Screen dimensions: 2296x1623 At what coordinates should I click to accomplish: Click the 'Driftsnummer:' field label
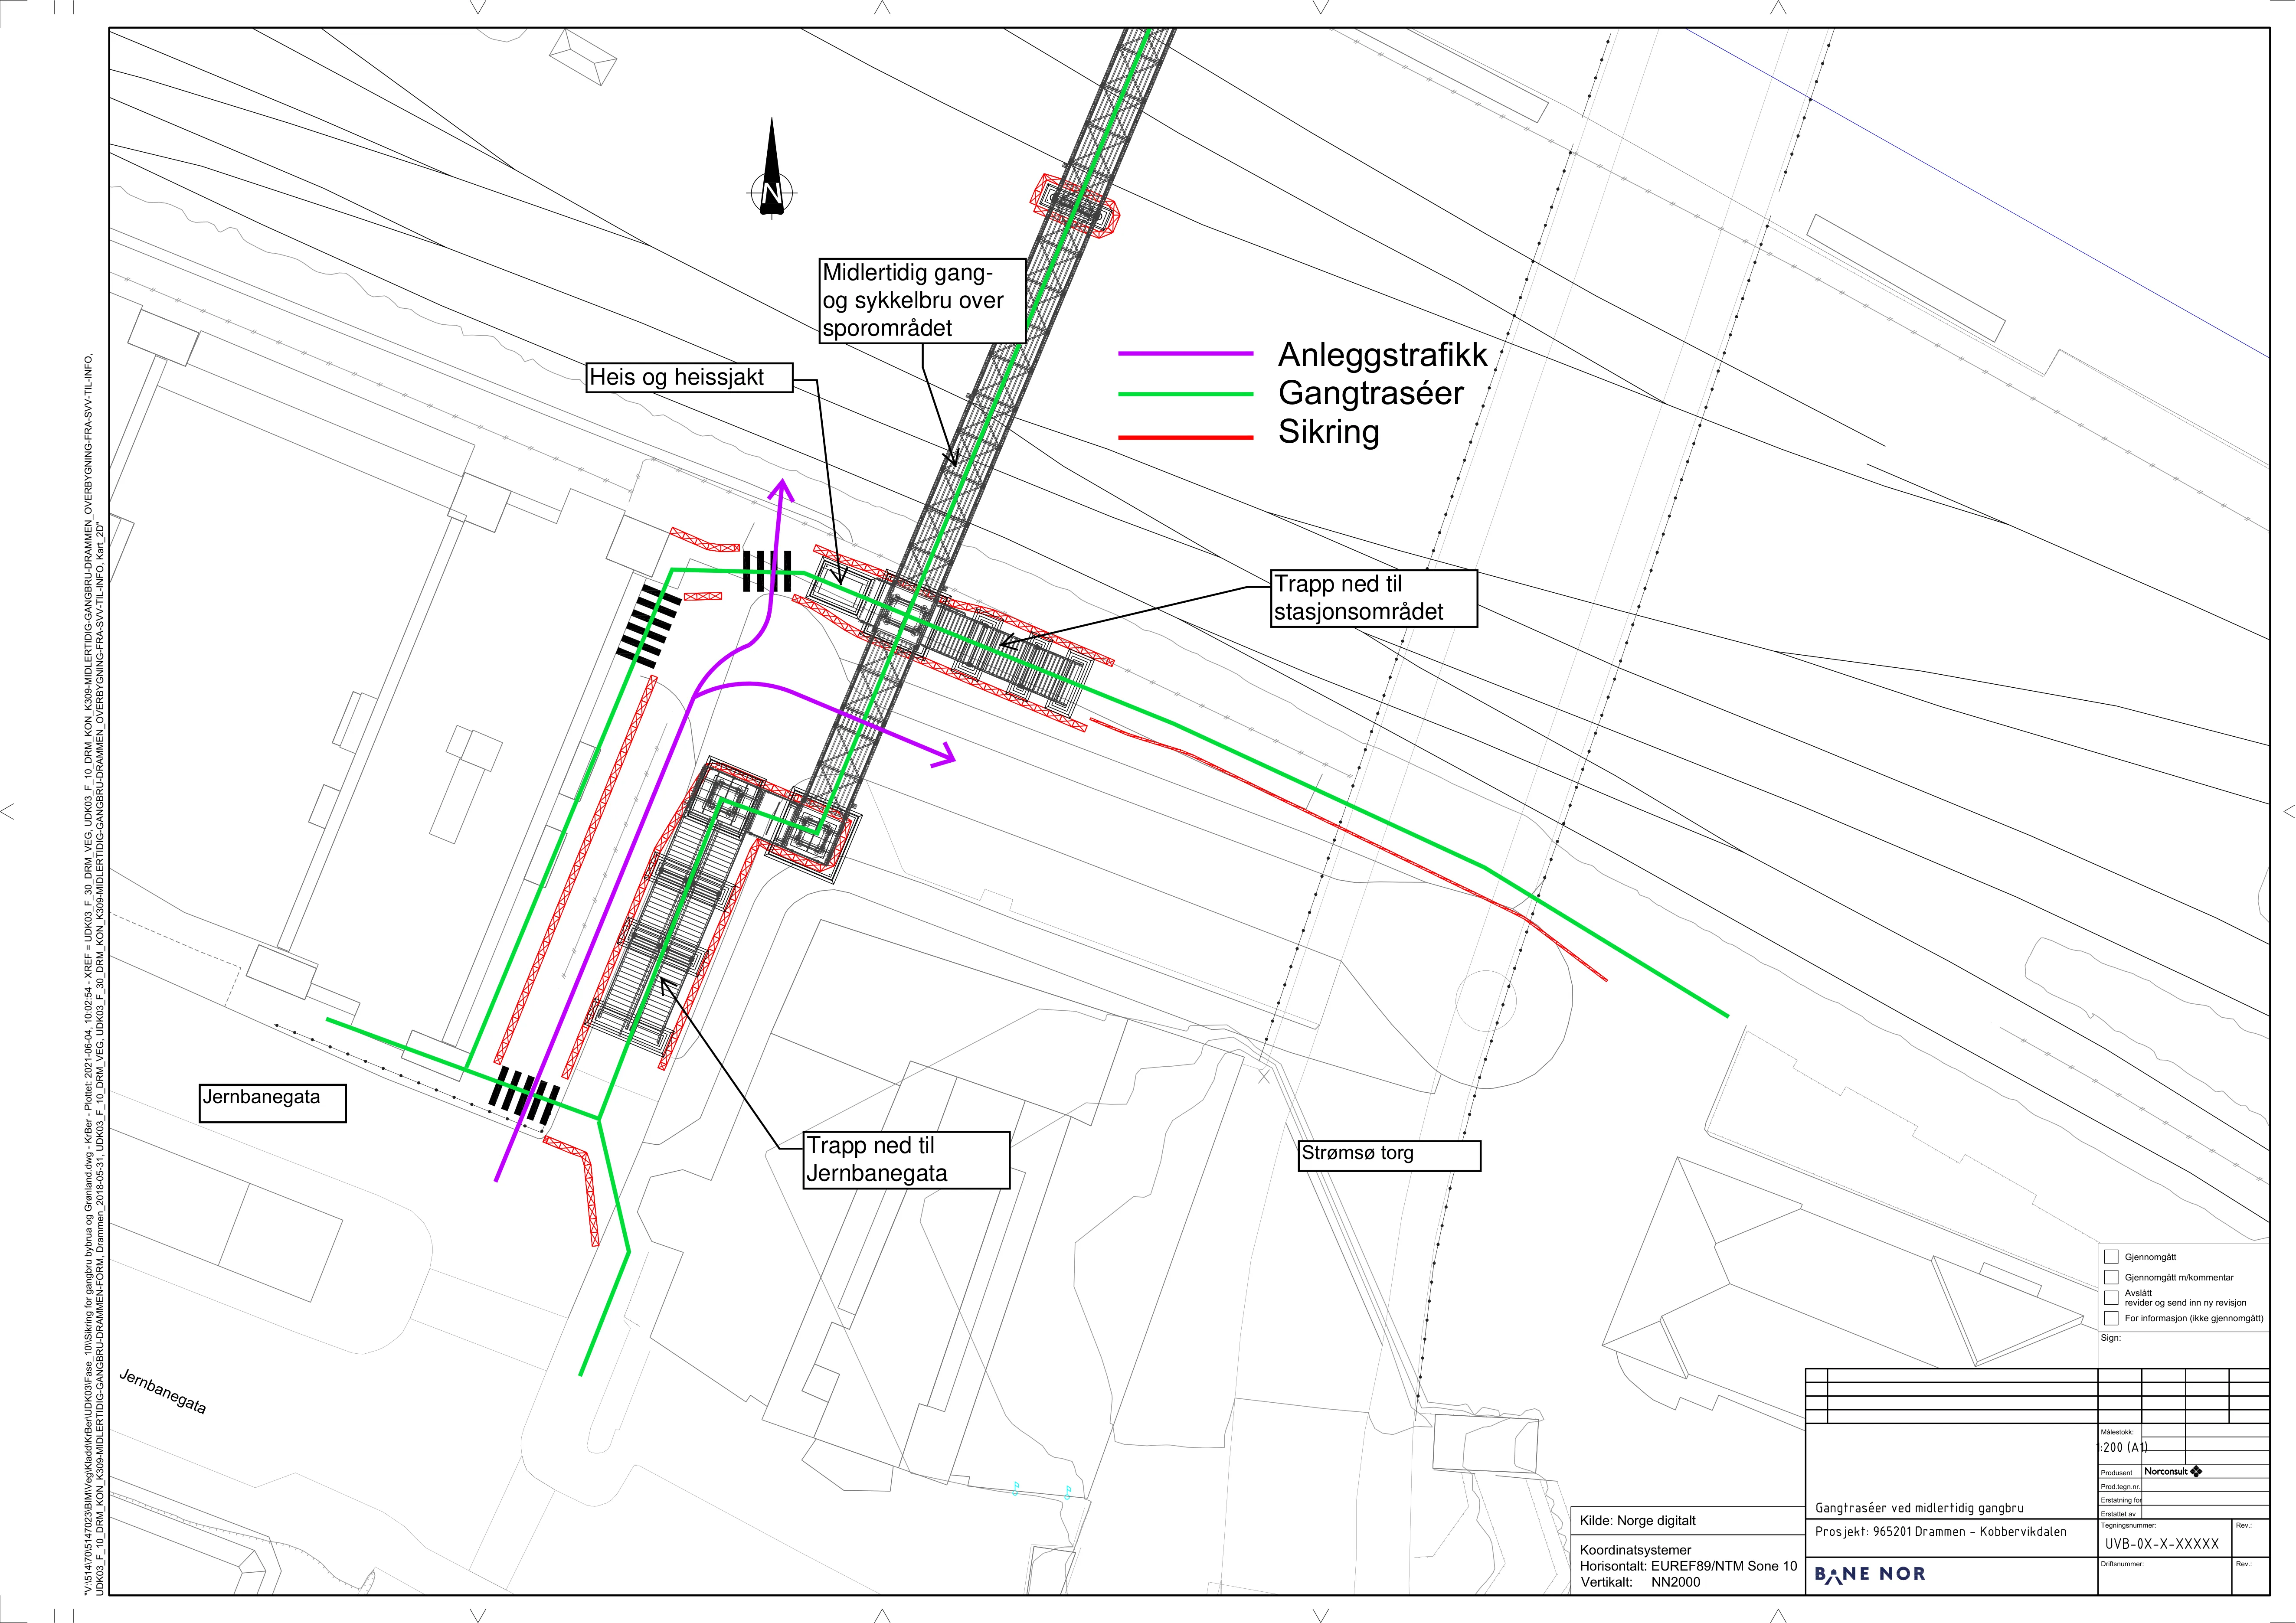click(x=2122, y=1563)
